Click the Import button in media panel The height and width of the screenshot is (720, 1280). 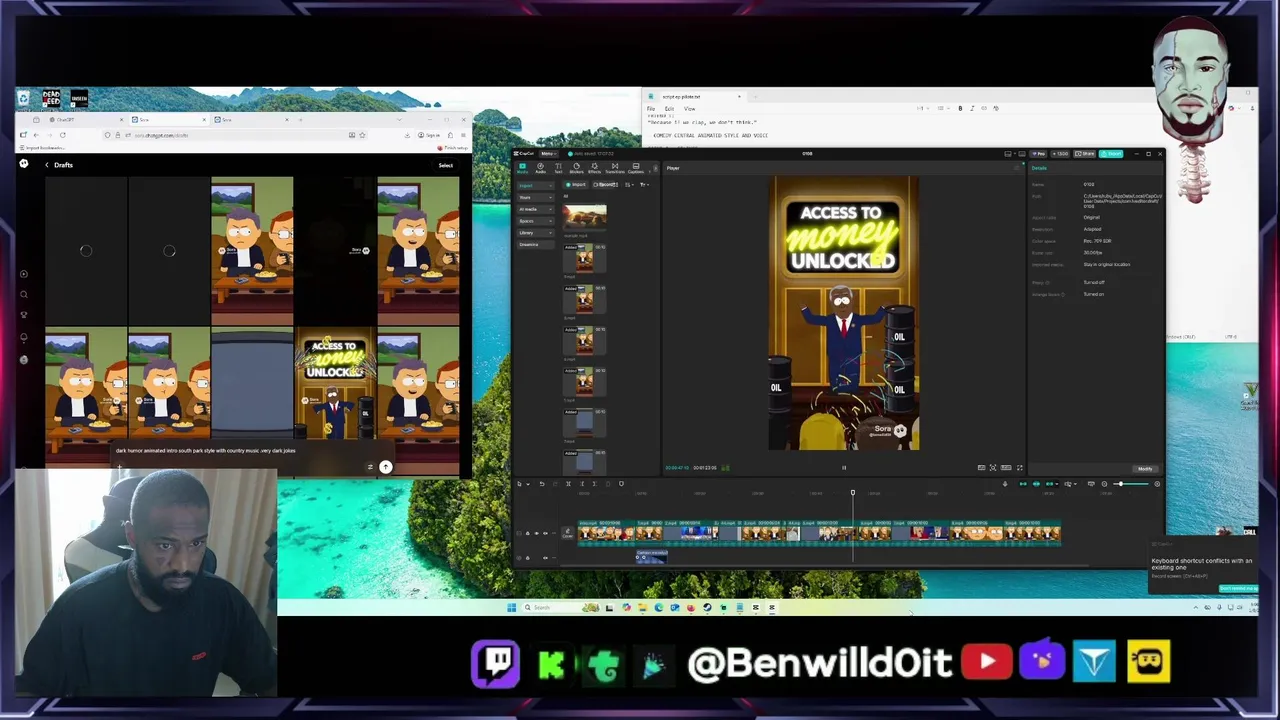pyautogui.click(x=576, y=184)
